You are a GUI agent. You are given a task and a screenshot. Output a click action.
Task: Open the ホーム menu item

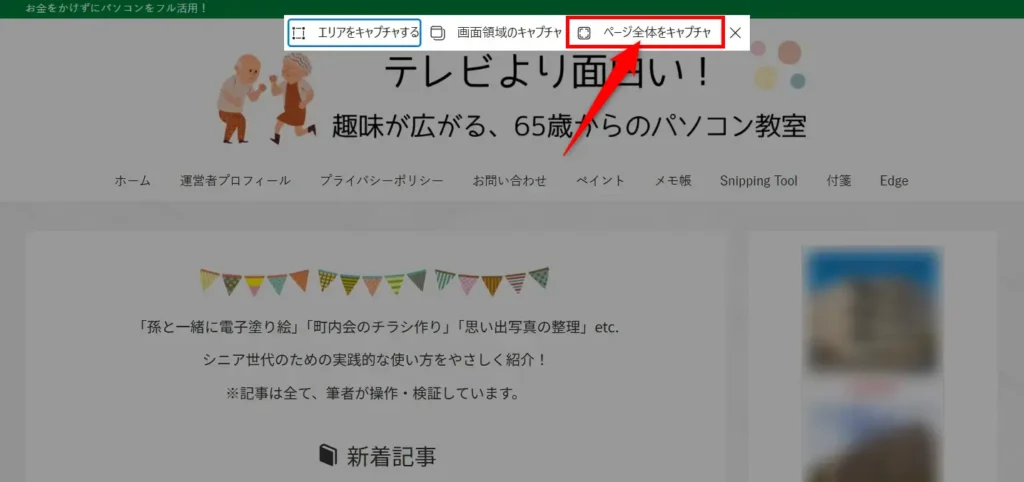[x=132, y=181]
